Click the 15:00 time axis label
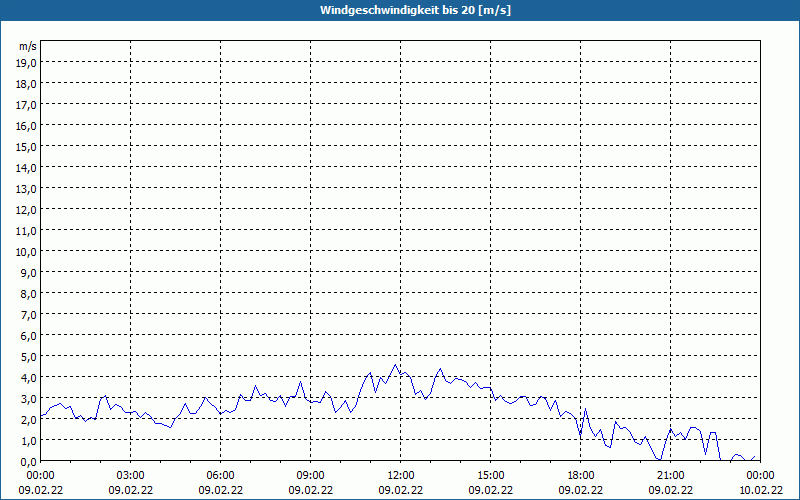This screenshot has width=800, height=500. point(491,476)
